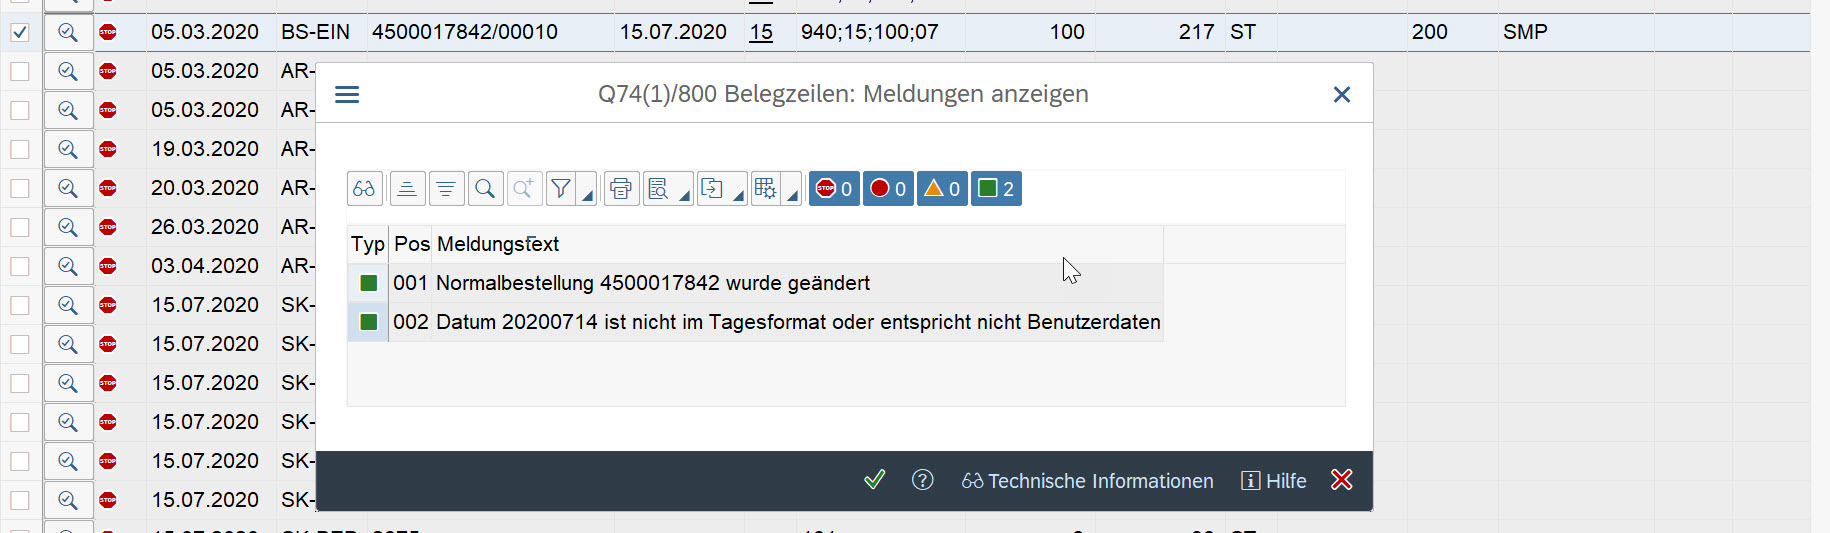Click the green checkmark to confirm

coord(874,480)
